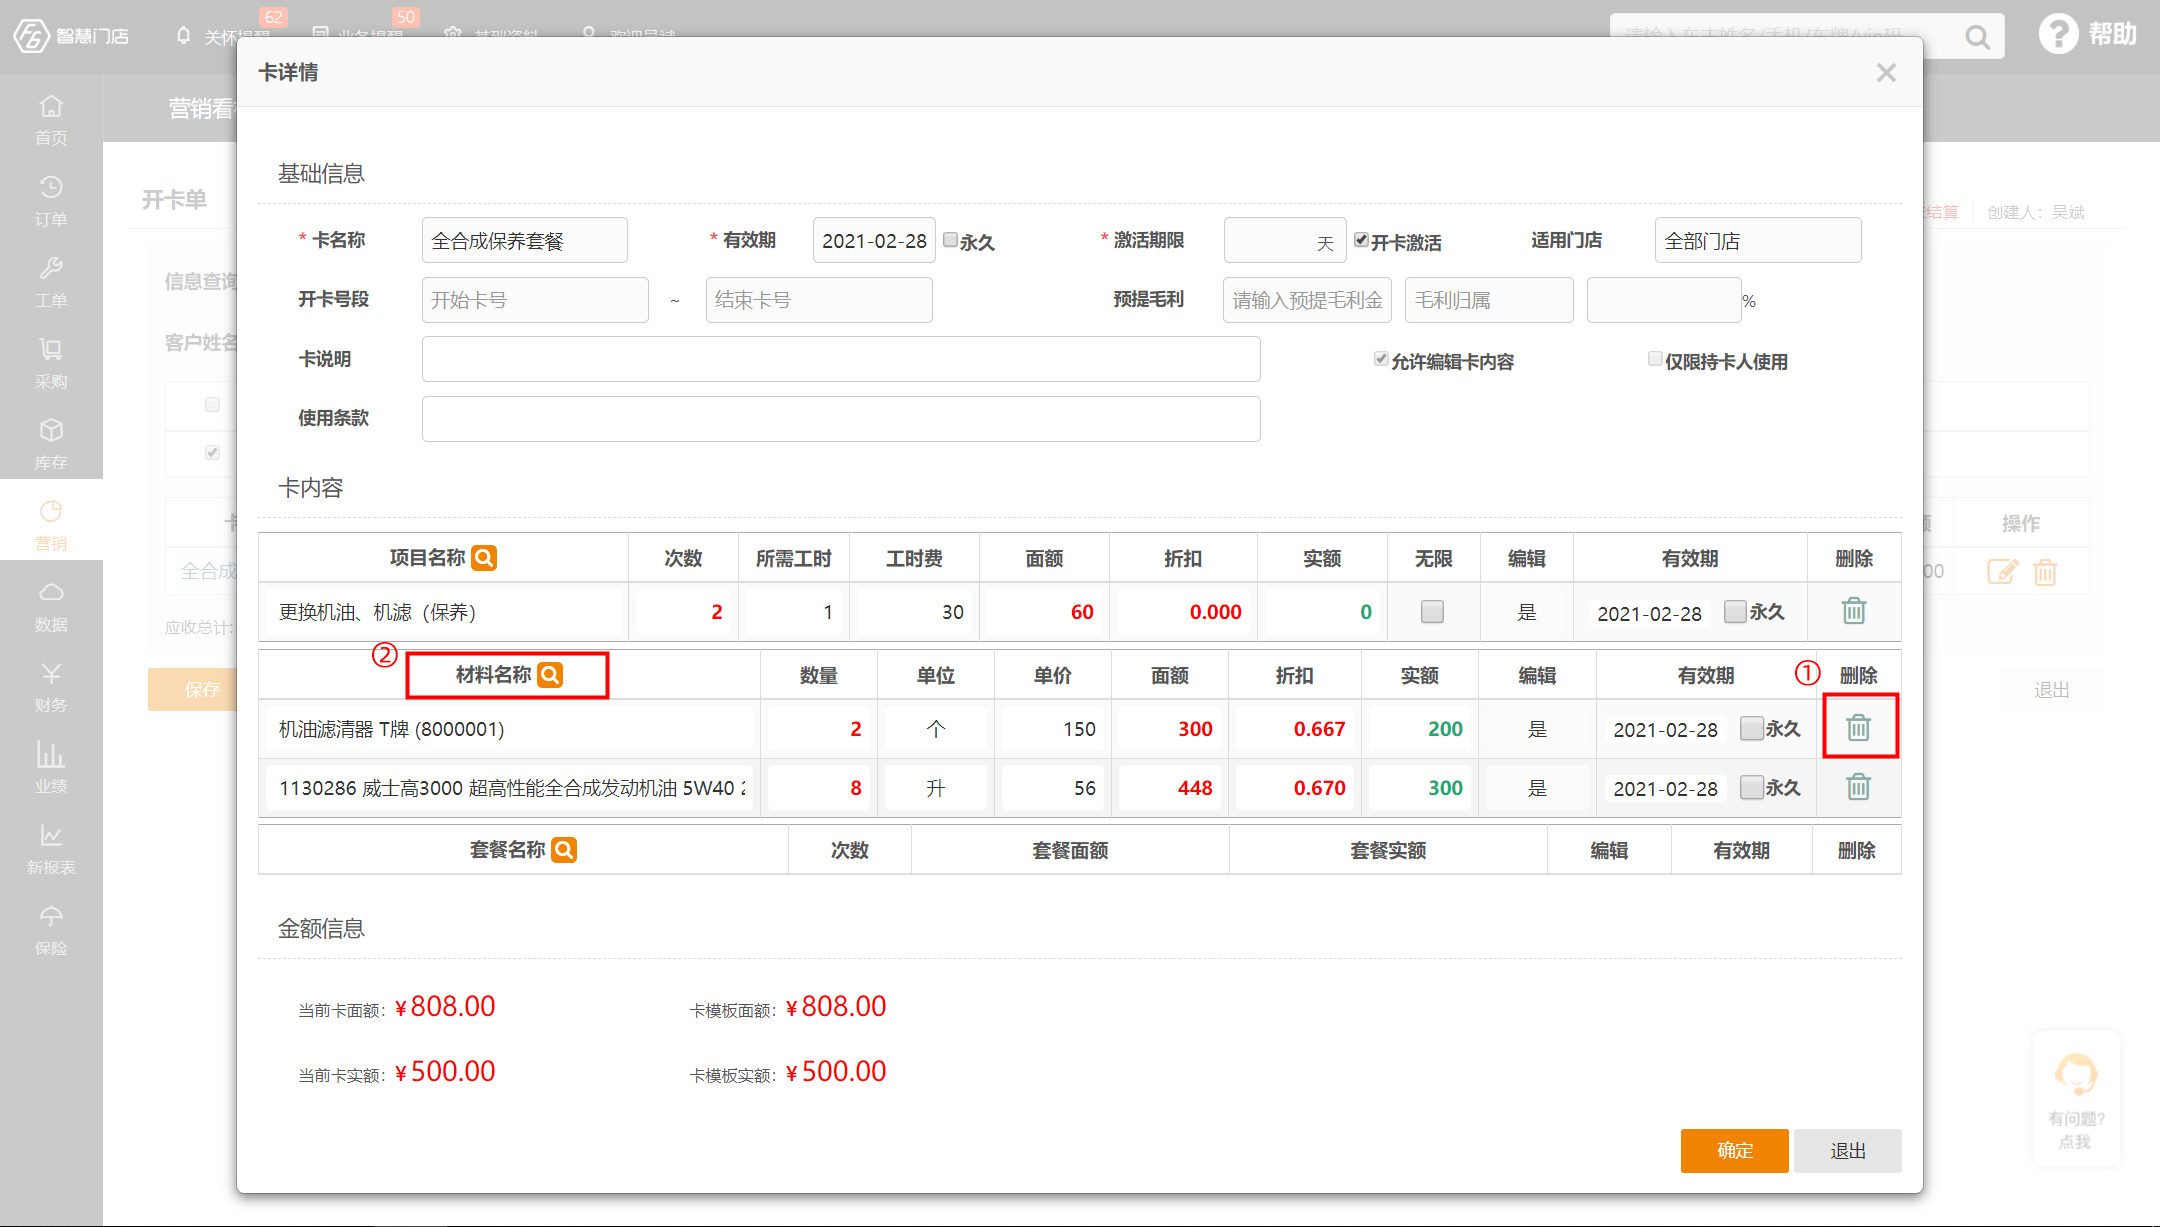Viewport: 2160px width, 1227px height.
Task: Toggle activate on card opening checkbox
Action: [1361, 240]
